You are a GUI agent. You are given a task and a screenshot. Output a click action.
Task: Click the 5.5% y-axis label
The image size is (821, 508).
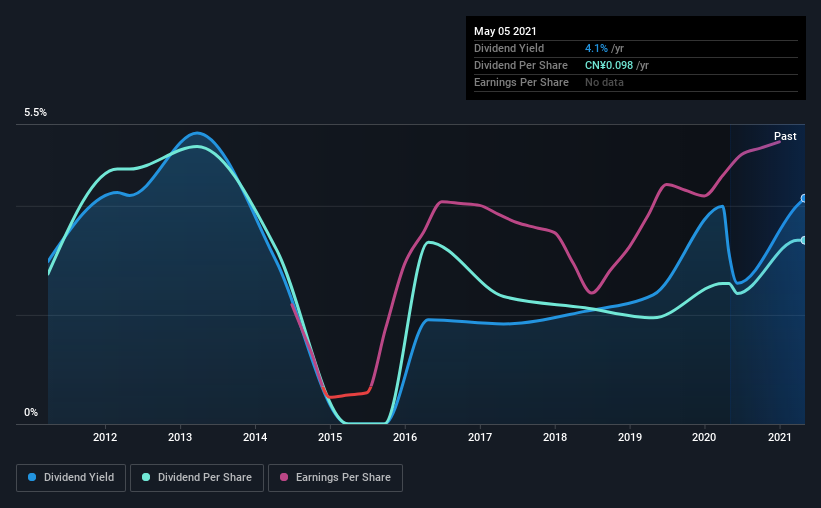tap(35, 113)
